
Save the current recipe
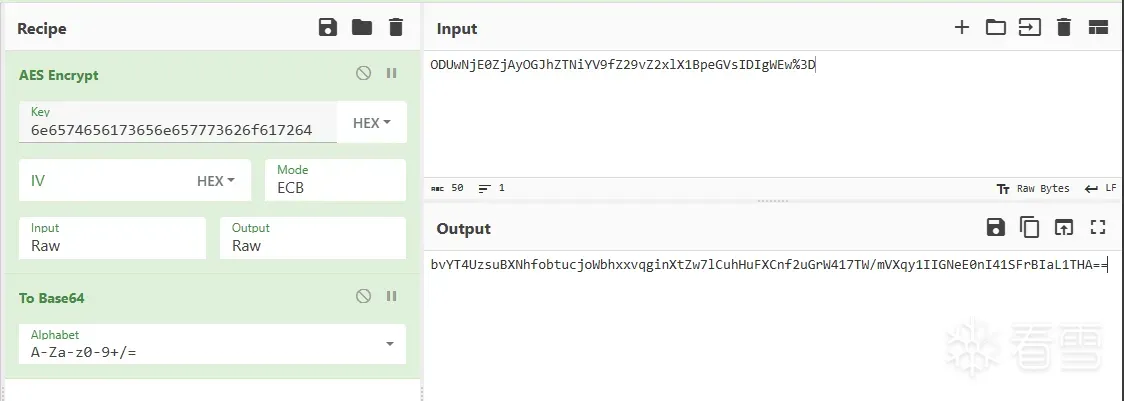328,28
